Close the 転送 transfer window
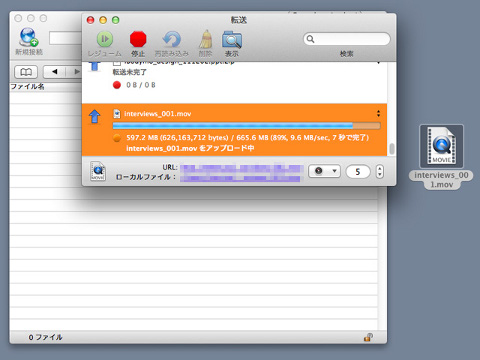Image resolution: width=480 pixels, height=360 pixels. (x=90, y=20)
